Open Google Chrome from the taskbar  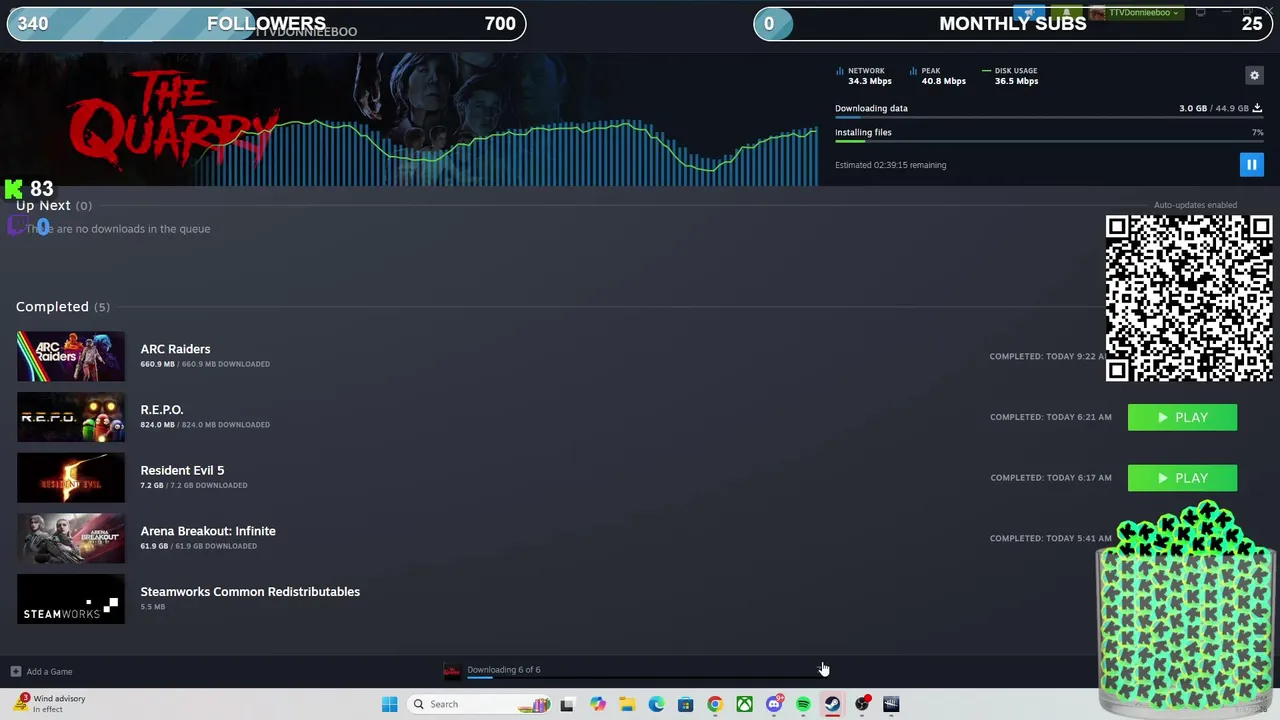(x=715, y=704)
